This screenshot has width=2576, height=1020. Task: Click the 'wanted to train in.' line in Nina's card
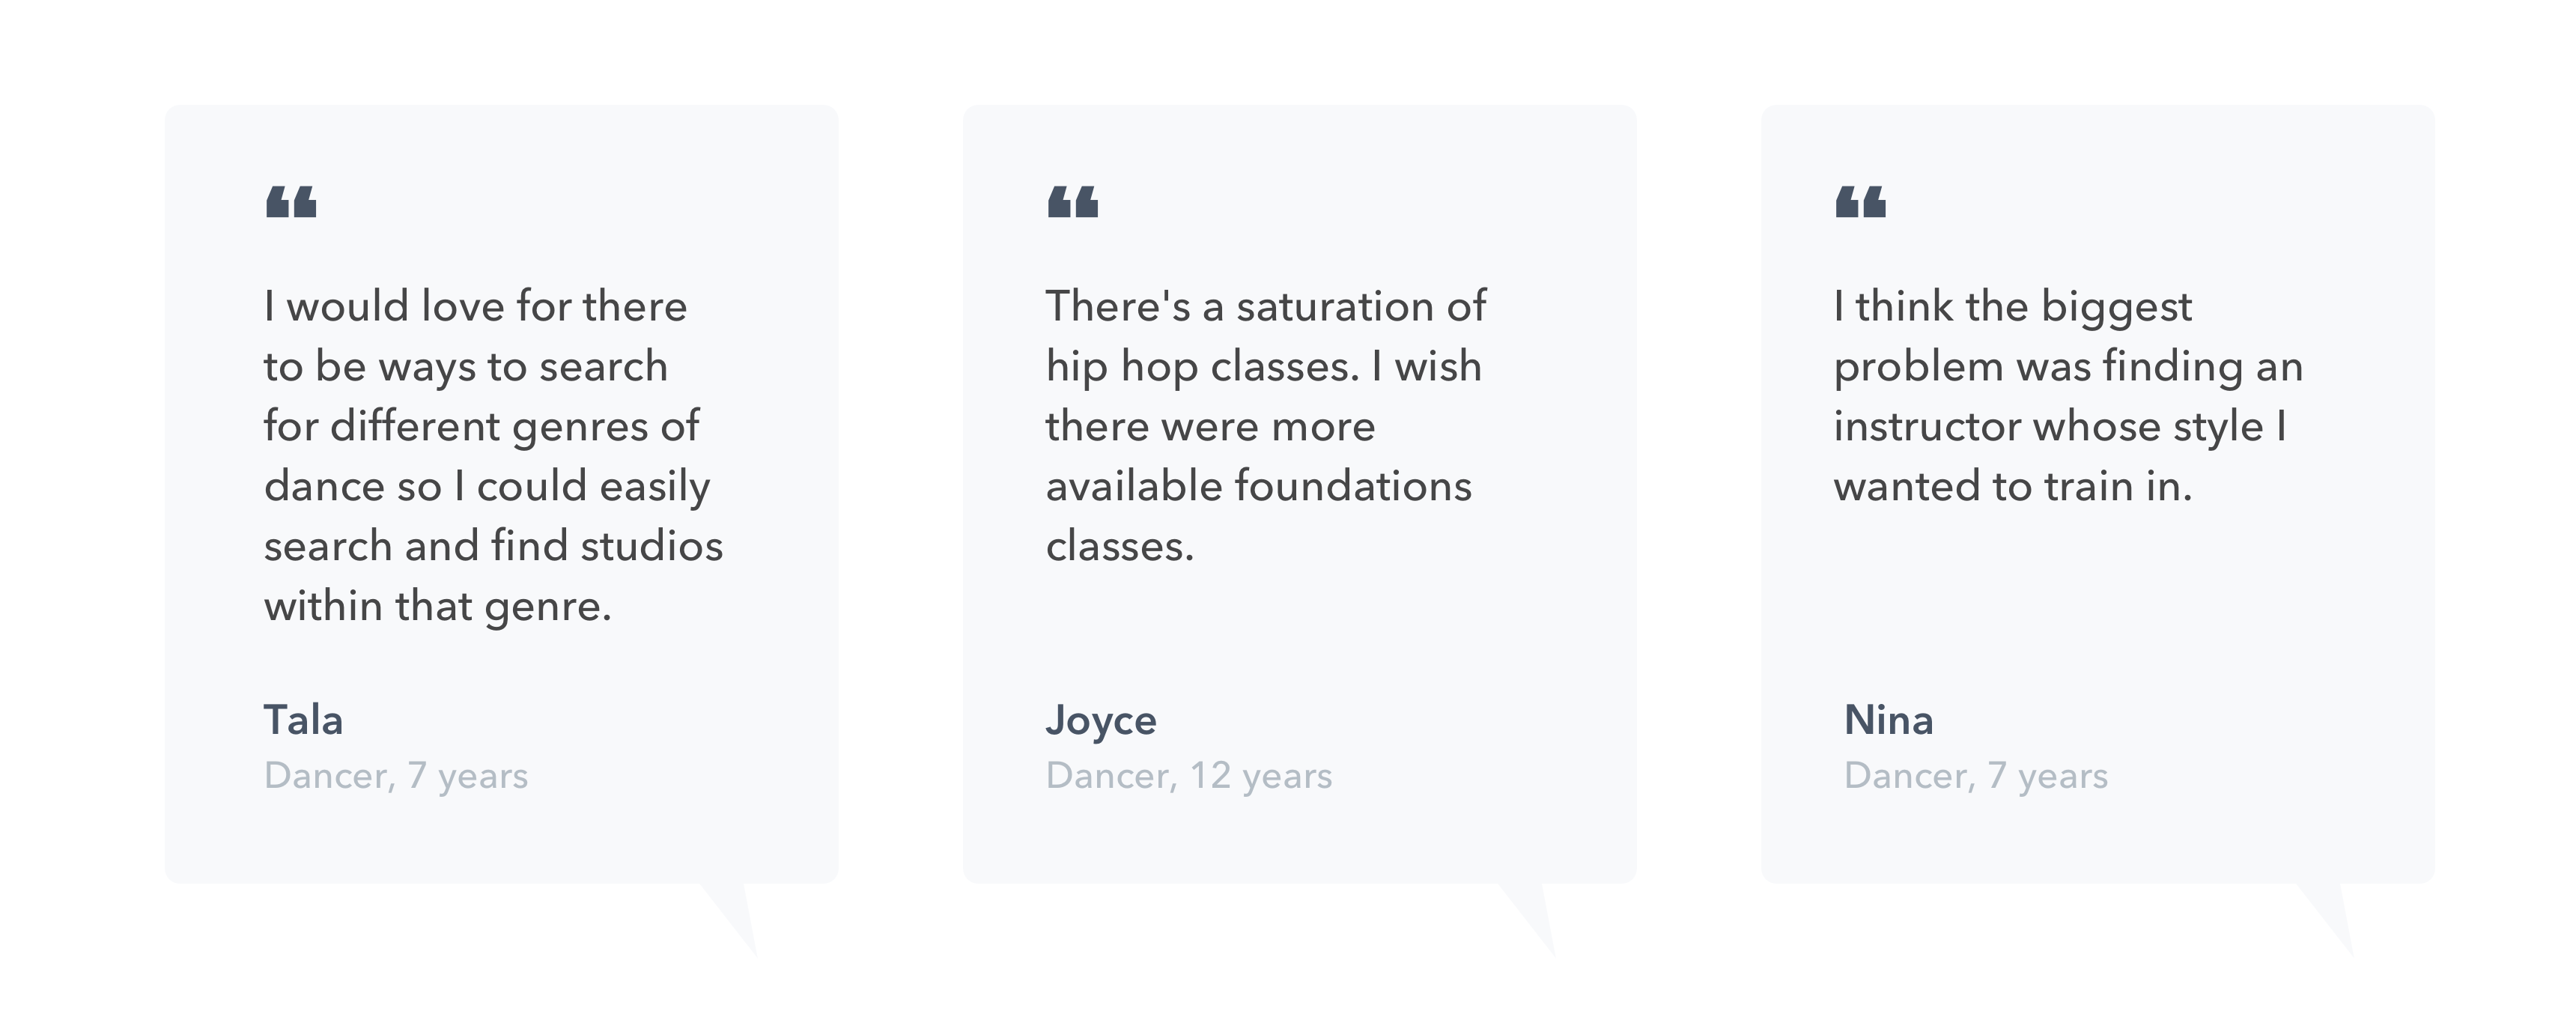pyautogui.click(x=2013, y=487)
